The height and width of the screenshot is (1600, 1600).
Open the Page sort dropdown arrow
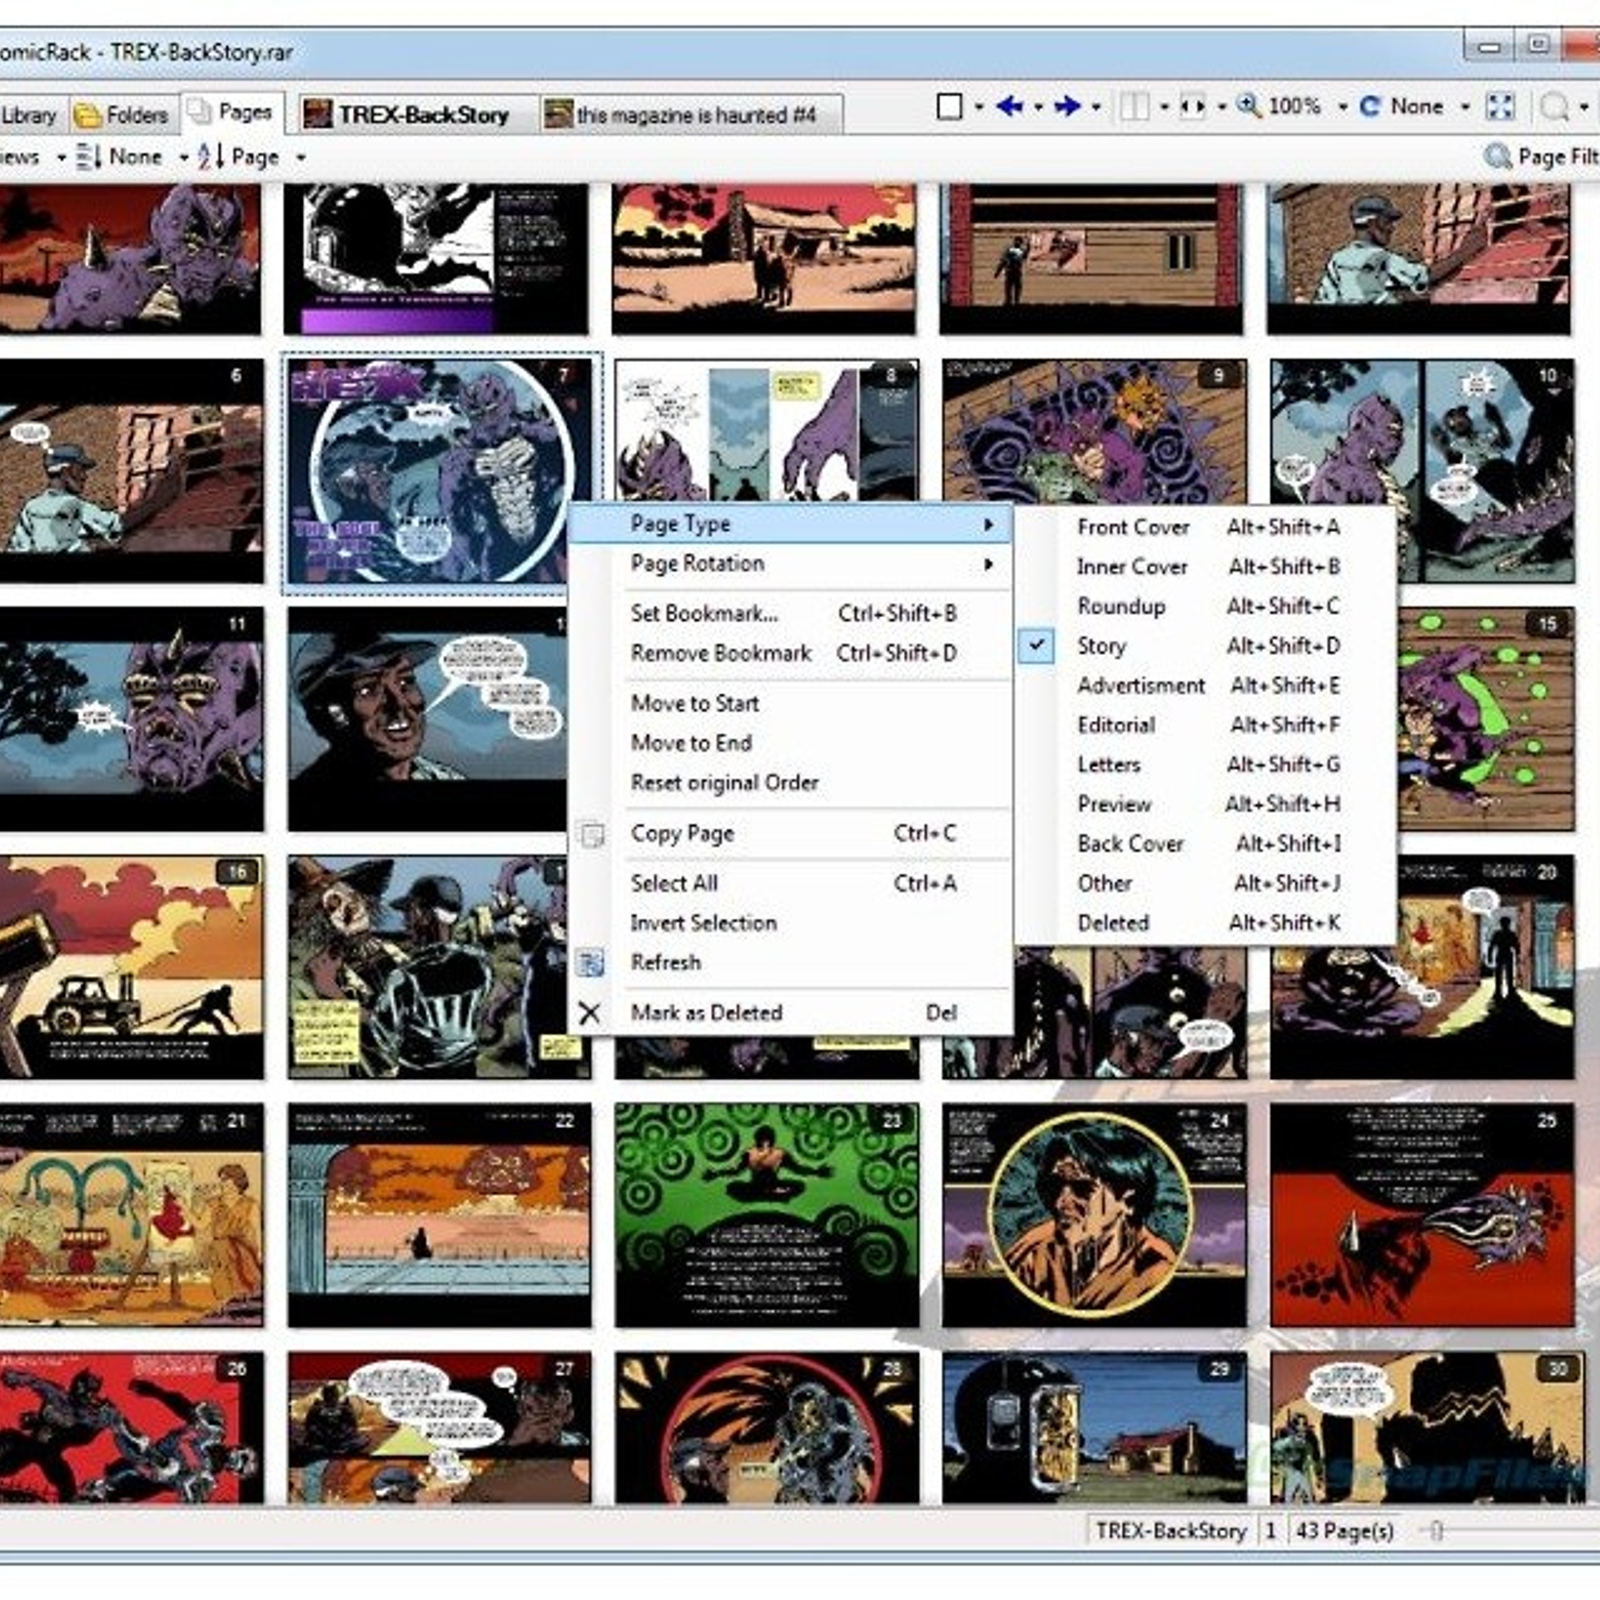pos(300,157)
